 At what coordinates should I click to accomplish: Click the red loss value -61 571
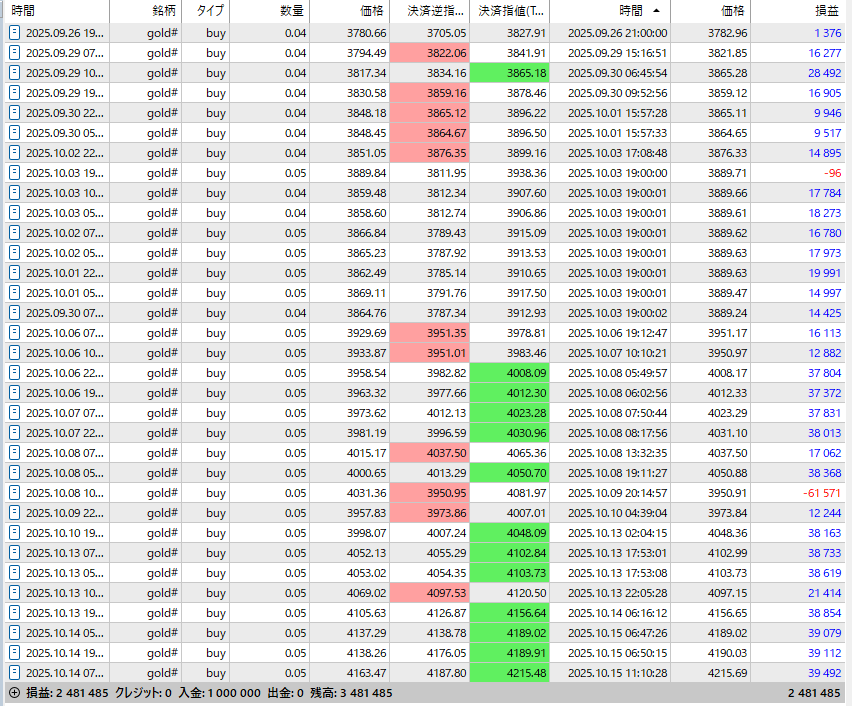(x=822, y=493)
